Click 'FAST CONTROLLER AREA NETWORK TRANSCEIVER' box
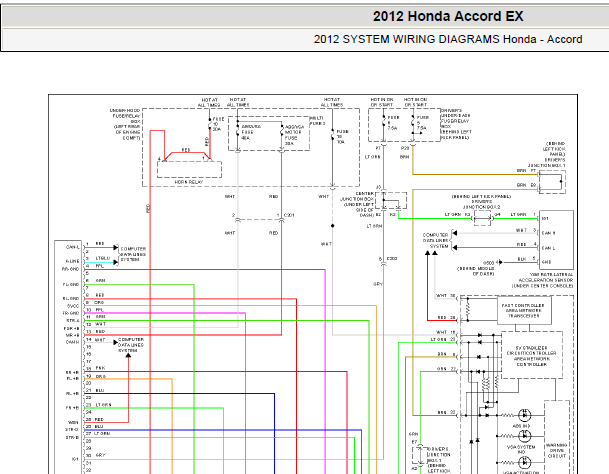Viewport: 609px width, 474px height. click(524, 311)
